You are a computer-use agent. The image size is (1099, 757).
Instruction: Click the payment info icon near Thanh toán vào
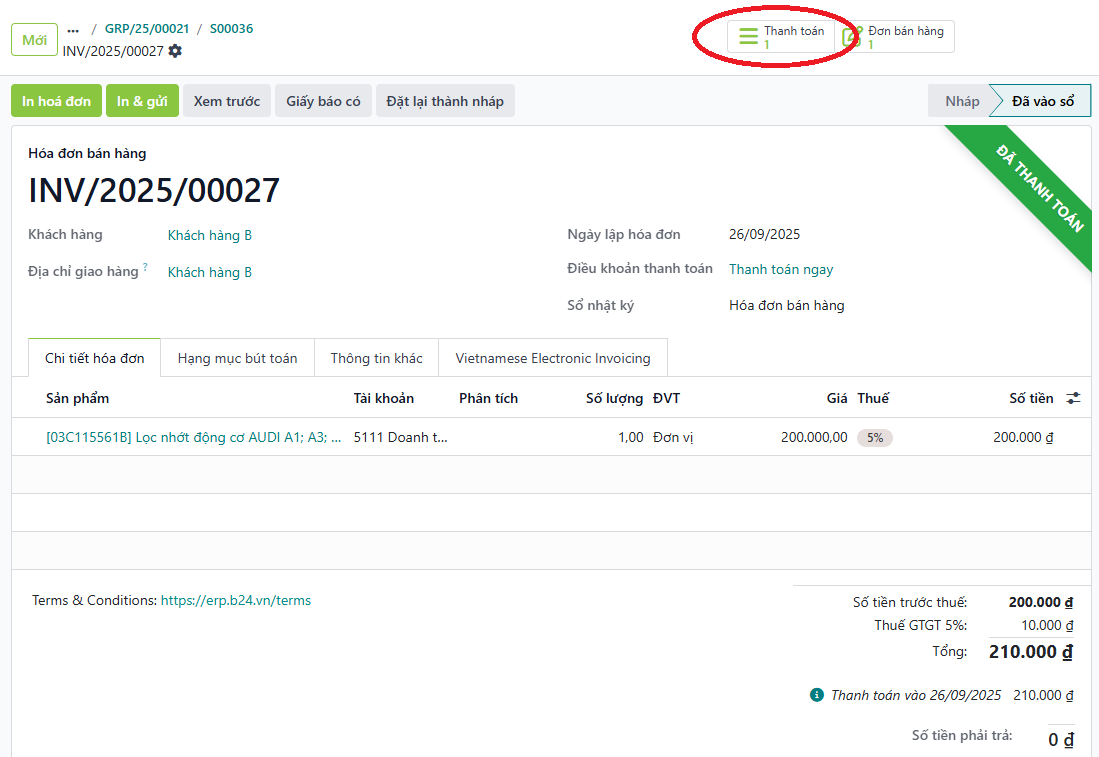(817, 695)
